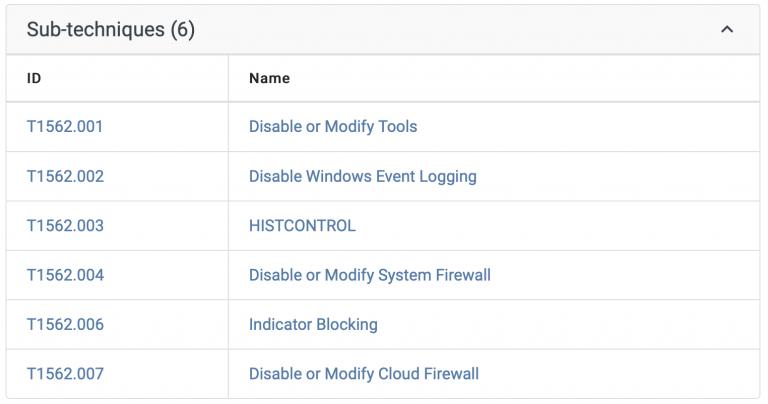Click the Name column header
The width and height of the screenshot is (768, 404).
(x=269, y=78)
